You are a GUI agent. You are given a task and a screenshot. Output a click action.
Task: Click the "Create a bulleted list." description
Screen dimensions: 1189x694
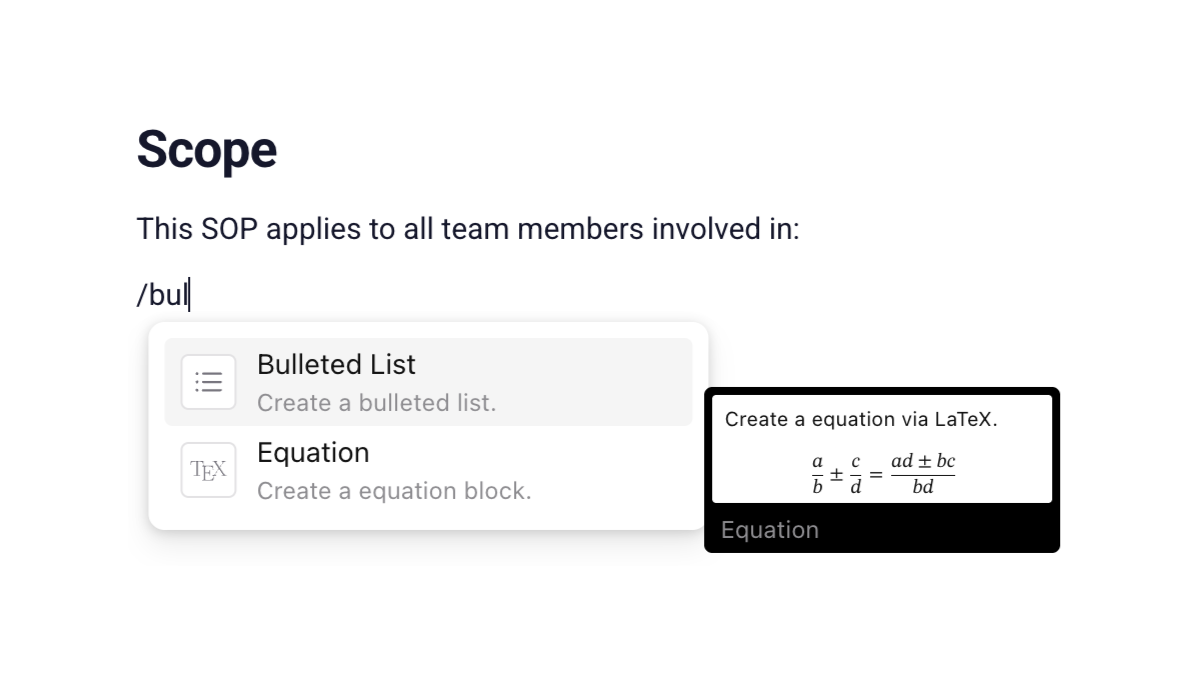pyautogui.click(x=376, y=403)
